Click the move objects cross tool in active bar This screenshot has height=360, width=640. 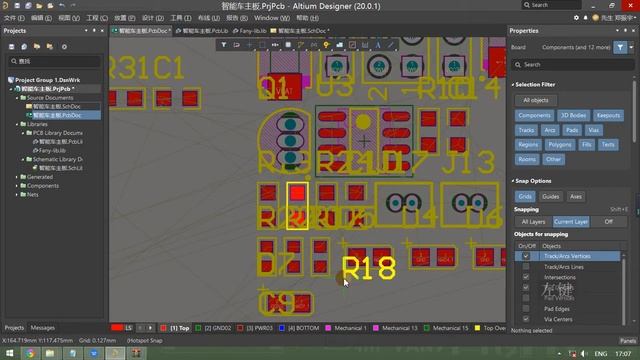[249, 44]
